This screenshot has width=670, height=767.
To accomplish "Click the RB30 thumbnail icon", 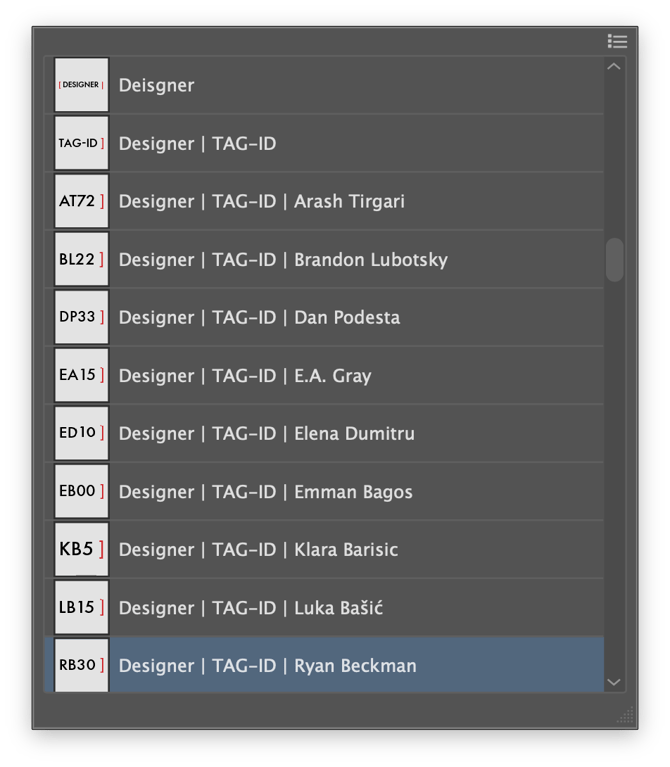I will (x=81, y=665).
